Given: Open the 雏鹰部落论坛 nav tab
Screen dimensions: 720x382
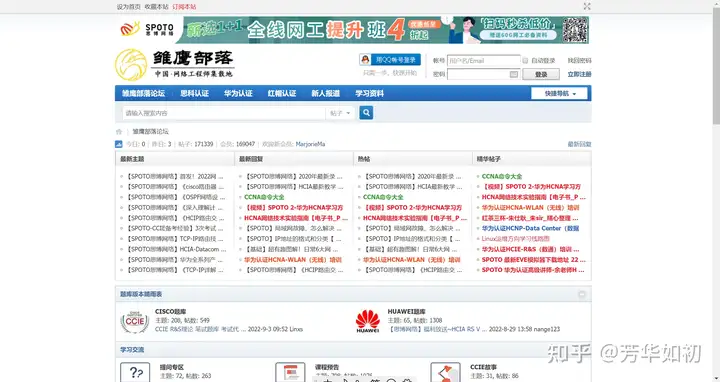Looking at the screenshot, I should pyautogui.click(x=143, y=93).
